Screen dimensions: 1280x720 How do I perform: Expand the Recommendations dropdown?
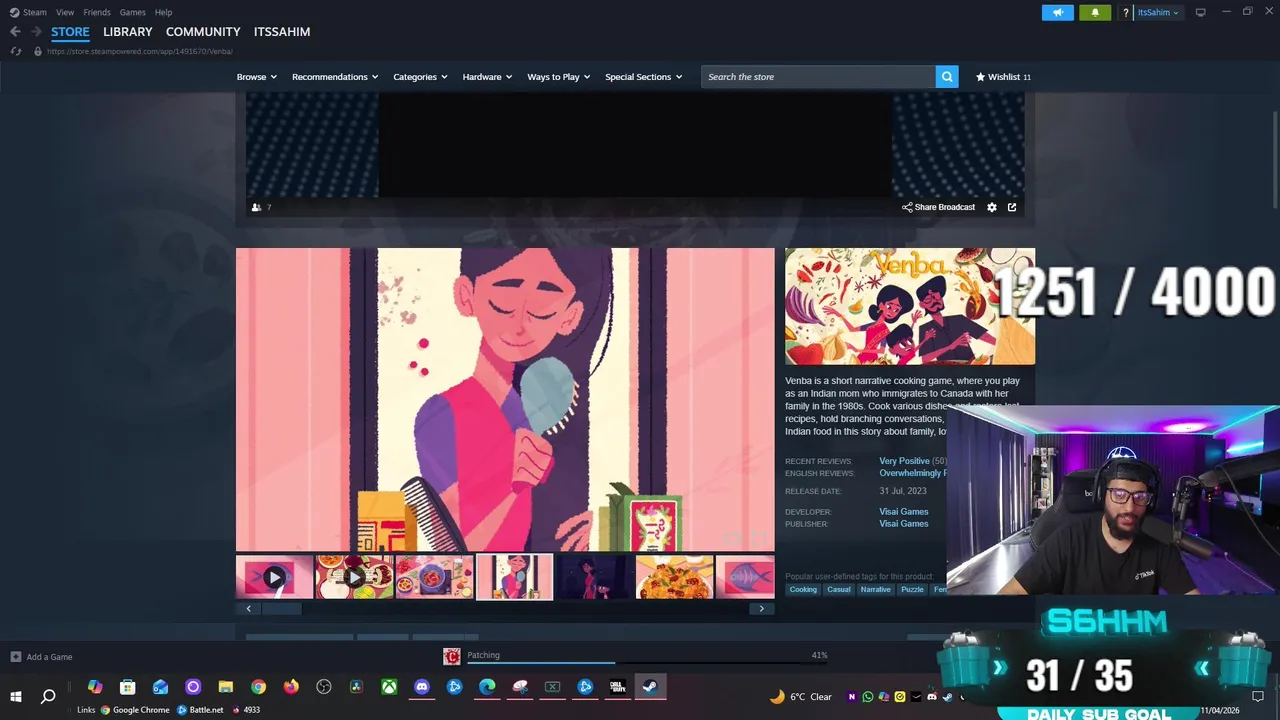(x=335, y=77)
